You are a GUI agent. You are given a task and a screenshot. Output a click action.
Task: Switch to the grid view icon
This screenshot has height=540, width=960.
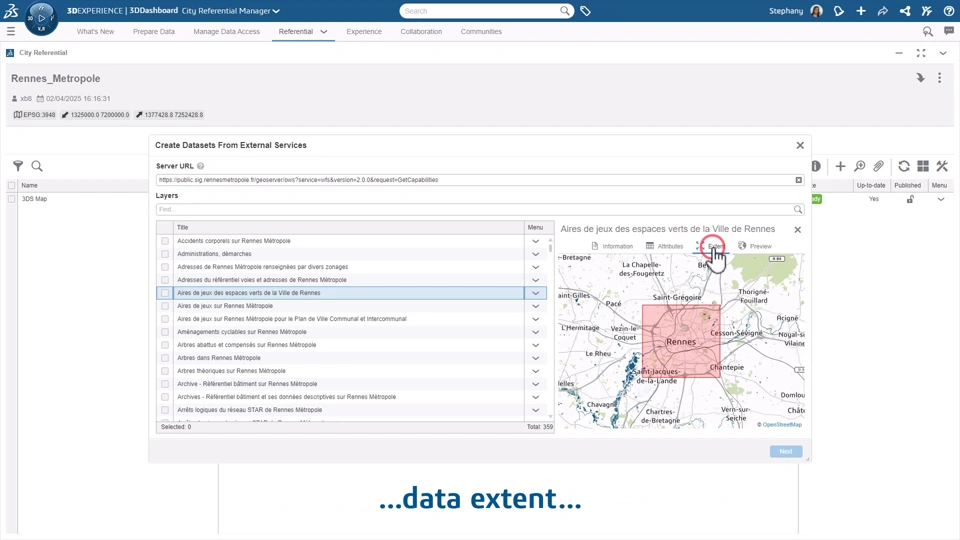click(923, 166)
